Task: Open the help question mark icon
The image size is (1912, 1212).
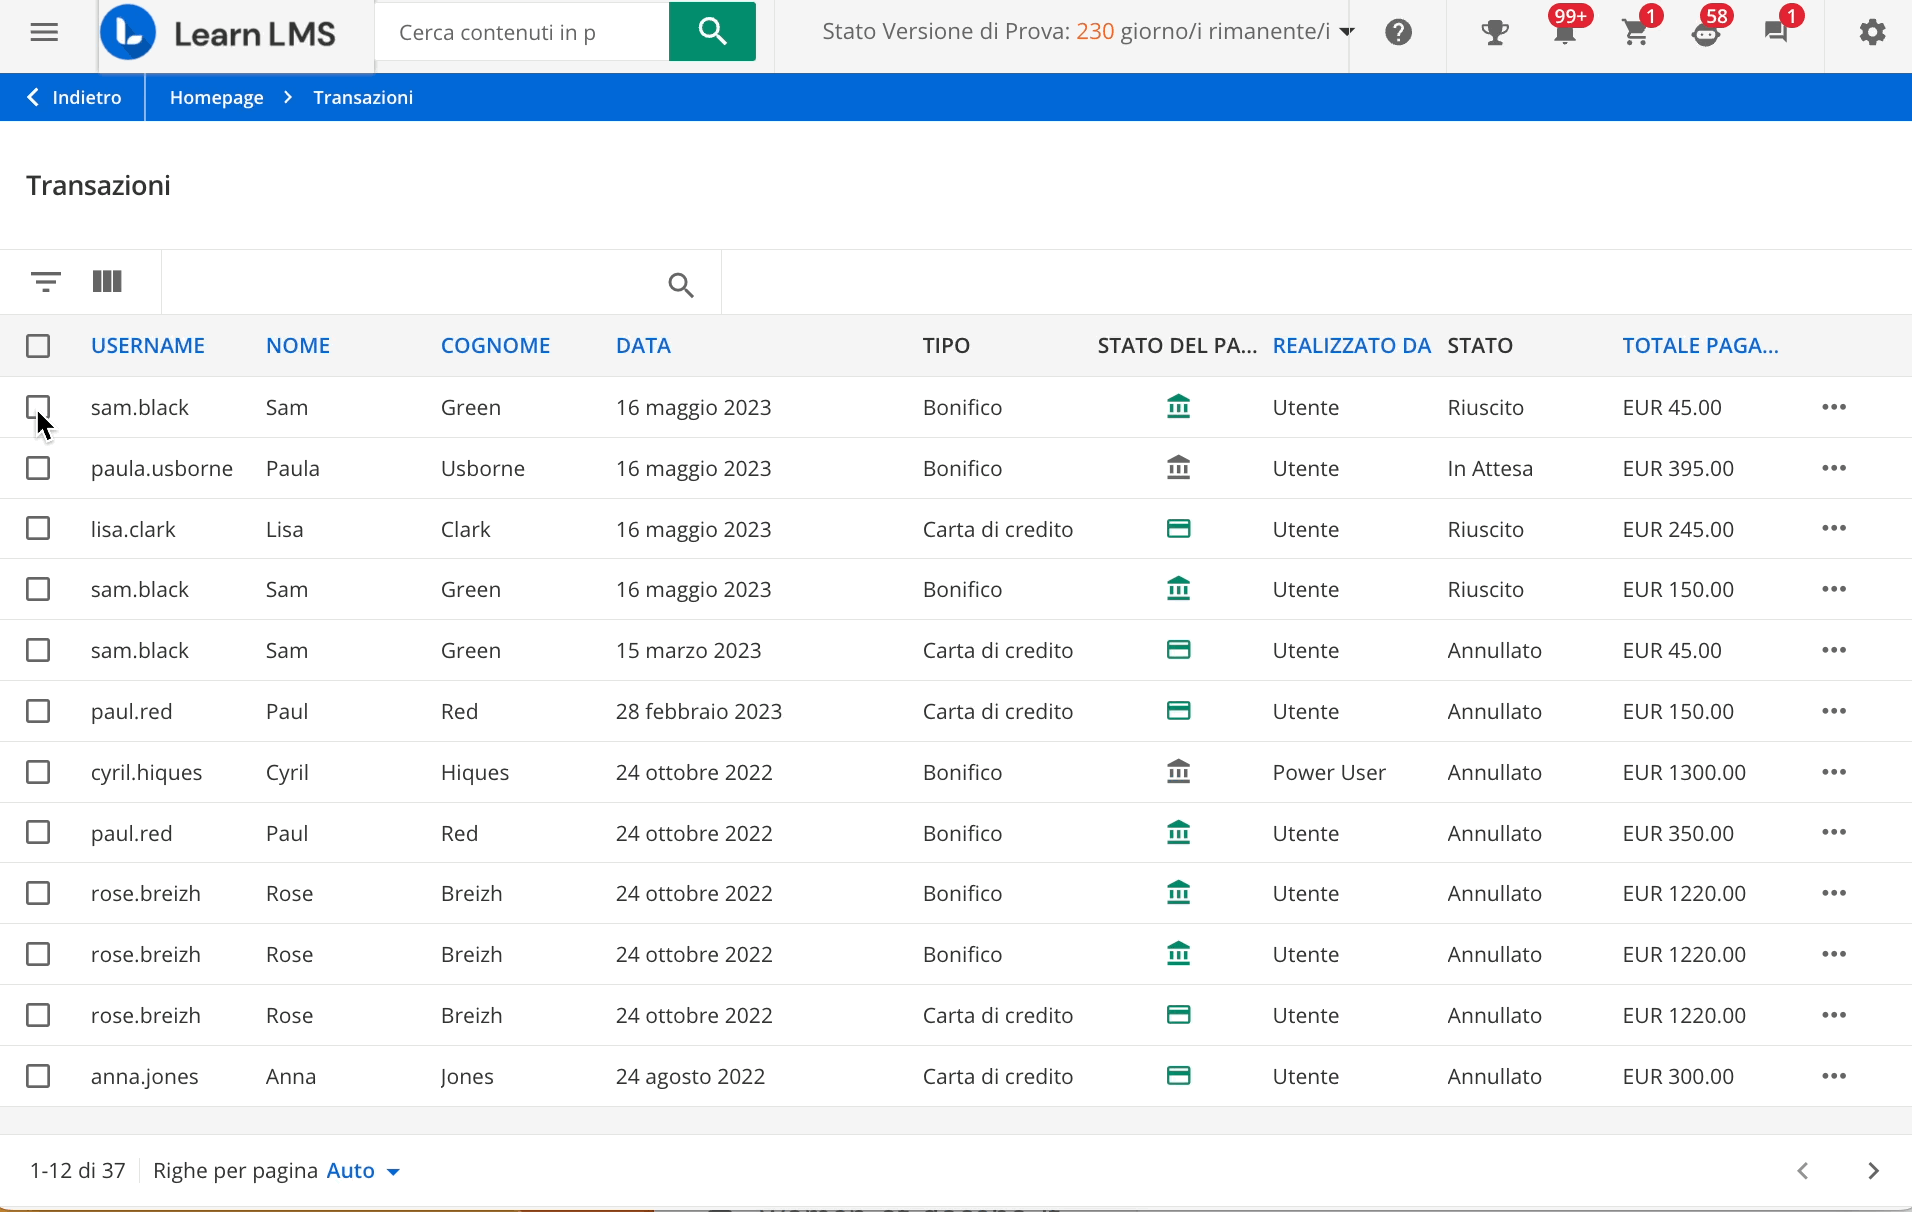Action: (1398, 32)
